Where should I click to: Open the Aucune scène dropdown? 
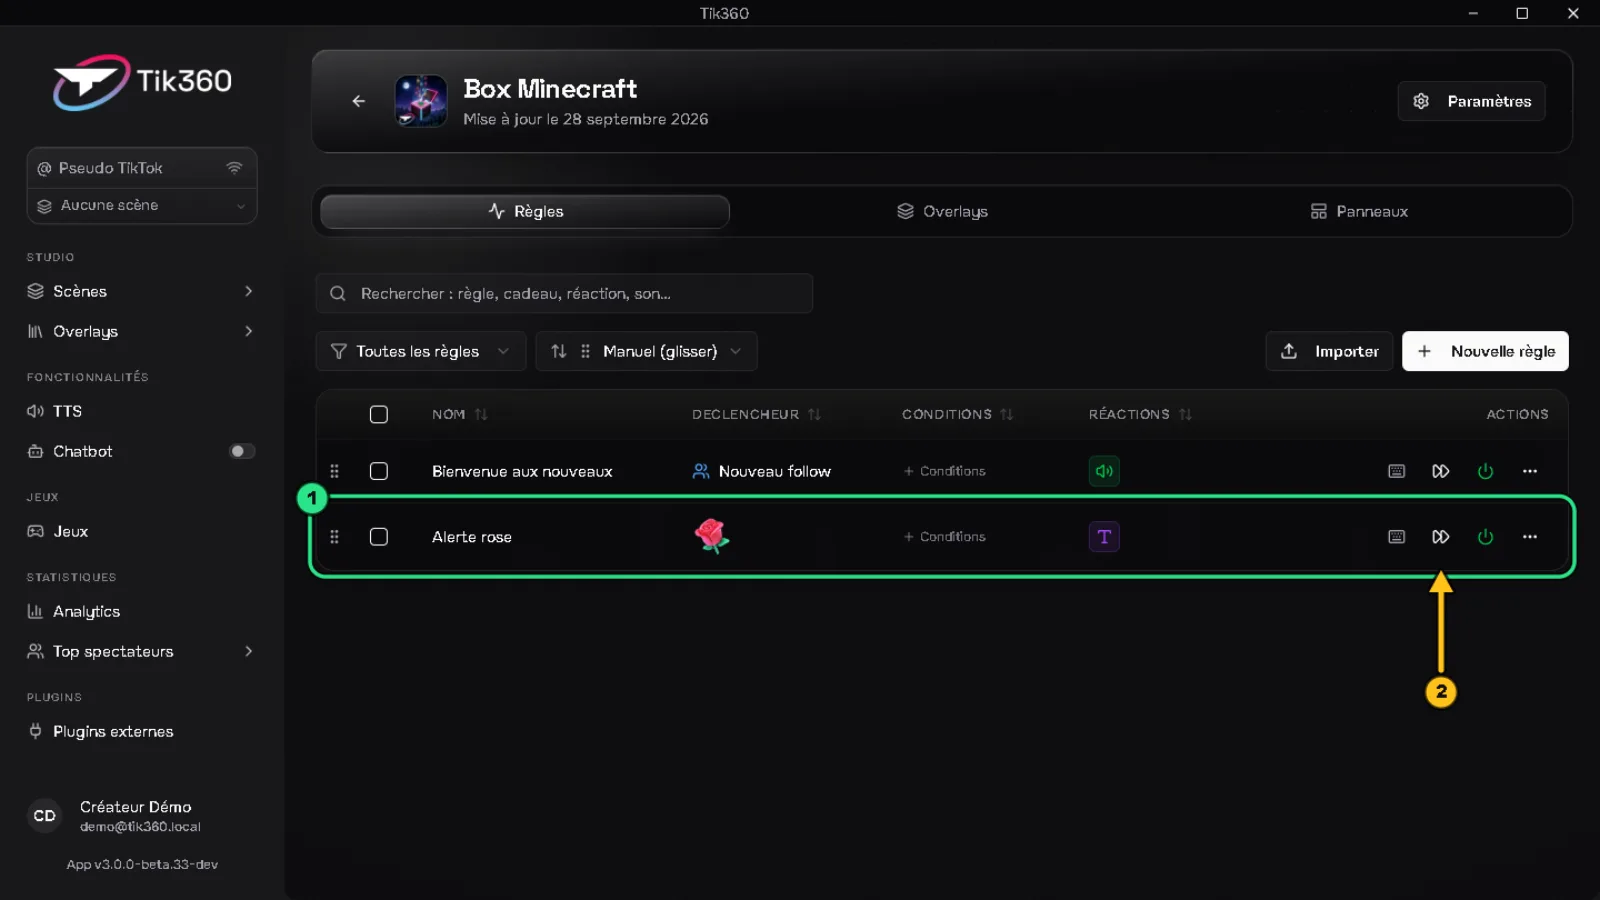(142, 206)
